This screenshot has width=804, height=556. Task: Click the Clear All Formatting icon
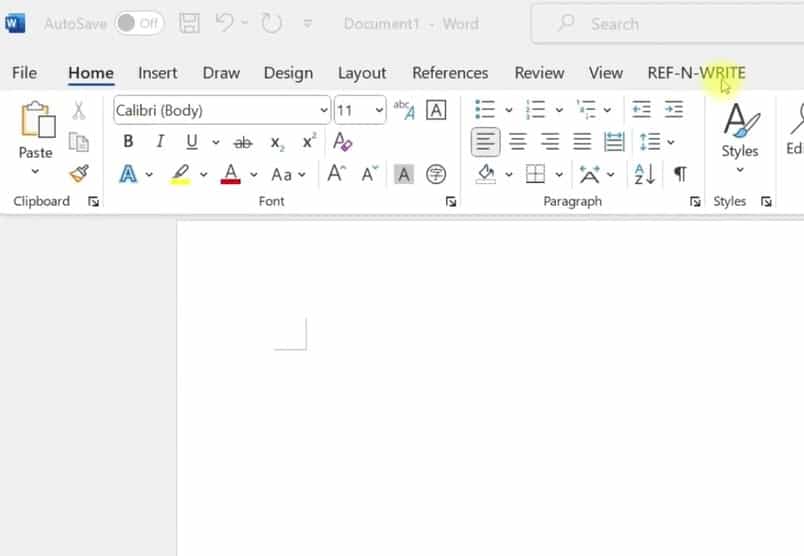click(343, 142)
